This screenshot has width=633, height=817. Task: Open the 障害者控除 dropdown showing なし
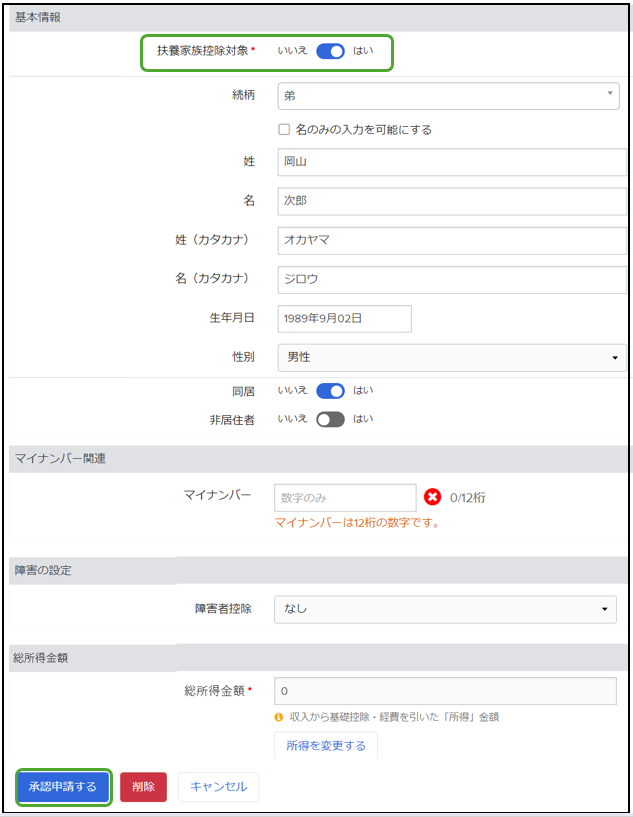445,609
